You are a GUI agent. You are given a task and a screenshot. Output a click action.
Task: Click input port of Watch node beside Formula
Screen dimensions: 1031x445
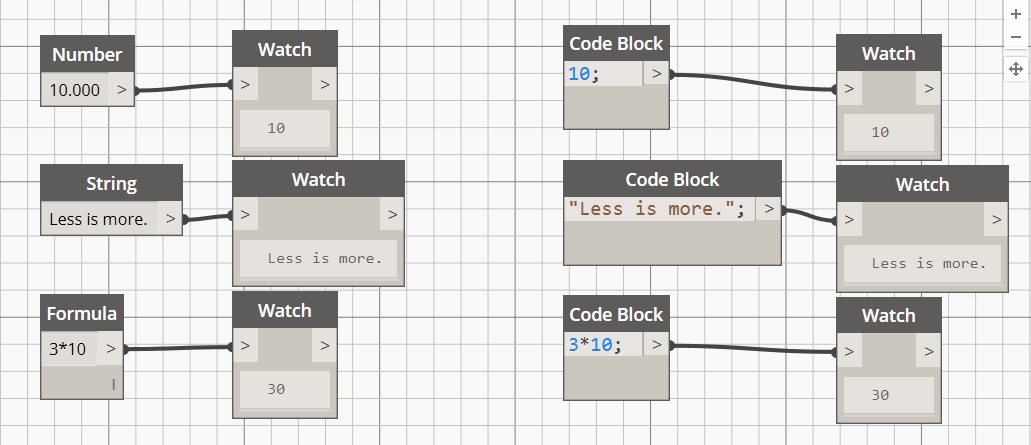(x=245, y=346)
